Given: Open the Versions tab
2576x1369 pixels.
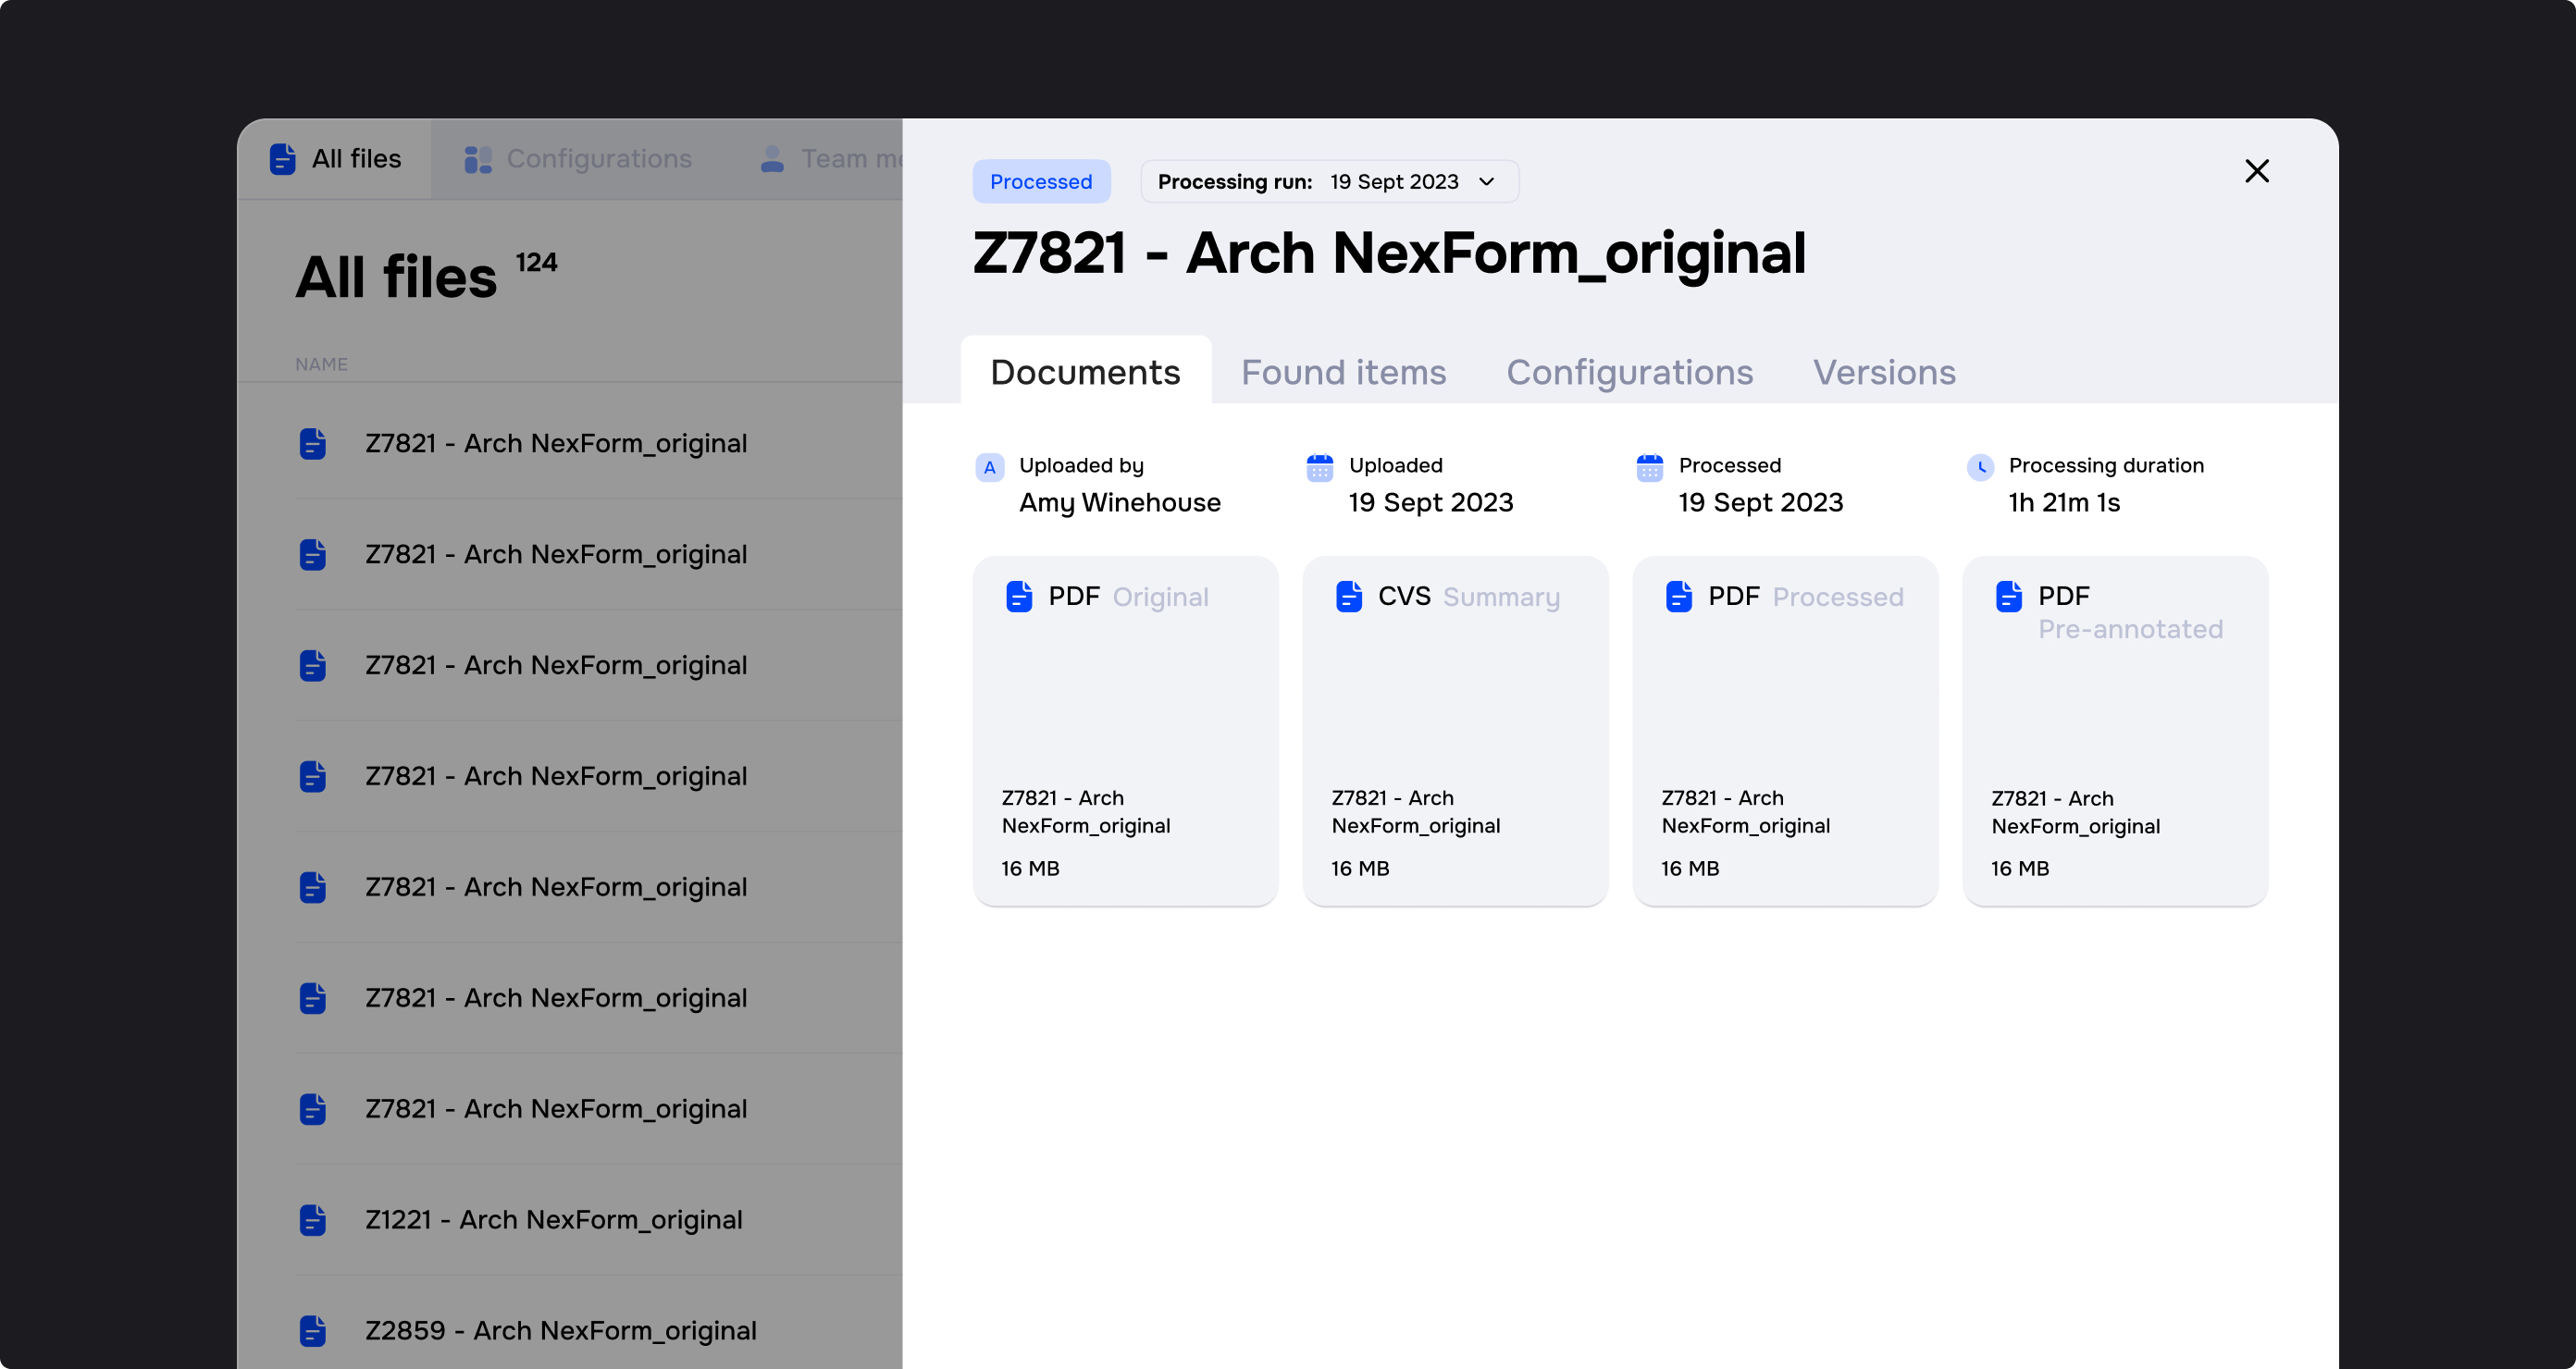Looking at the screenshot, I should 1884,372.
